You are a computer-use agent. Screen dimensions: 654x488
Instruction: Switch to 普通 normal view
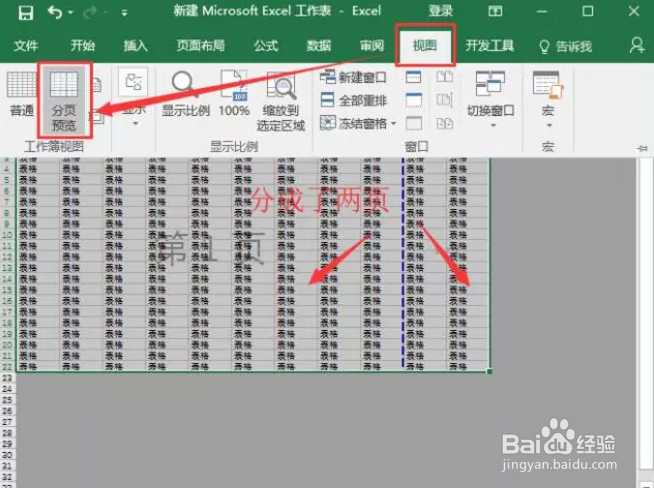coord(22,94)
